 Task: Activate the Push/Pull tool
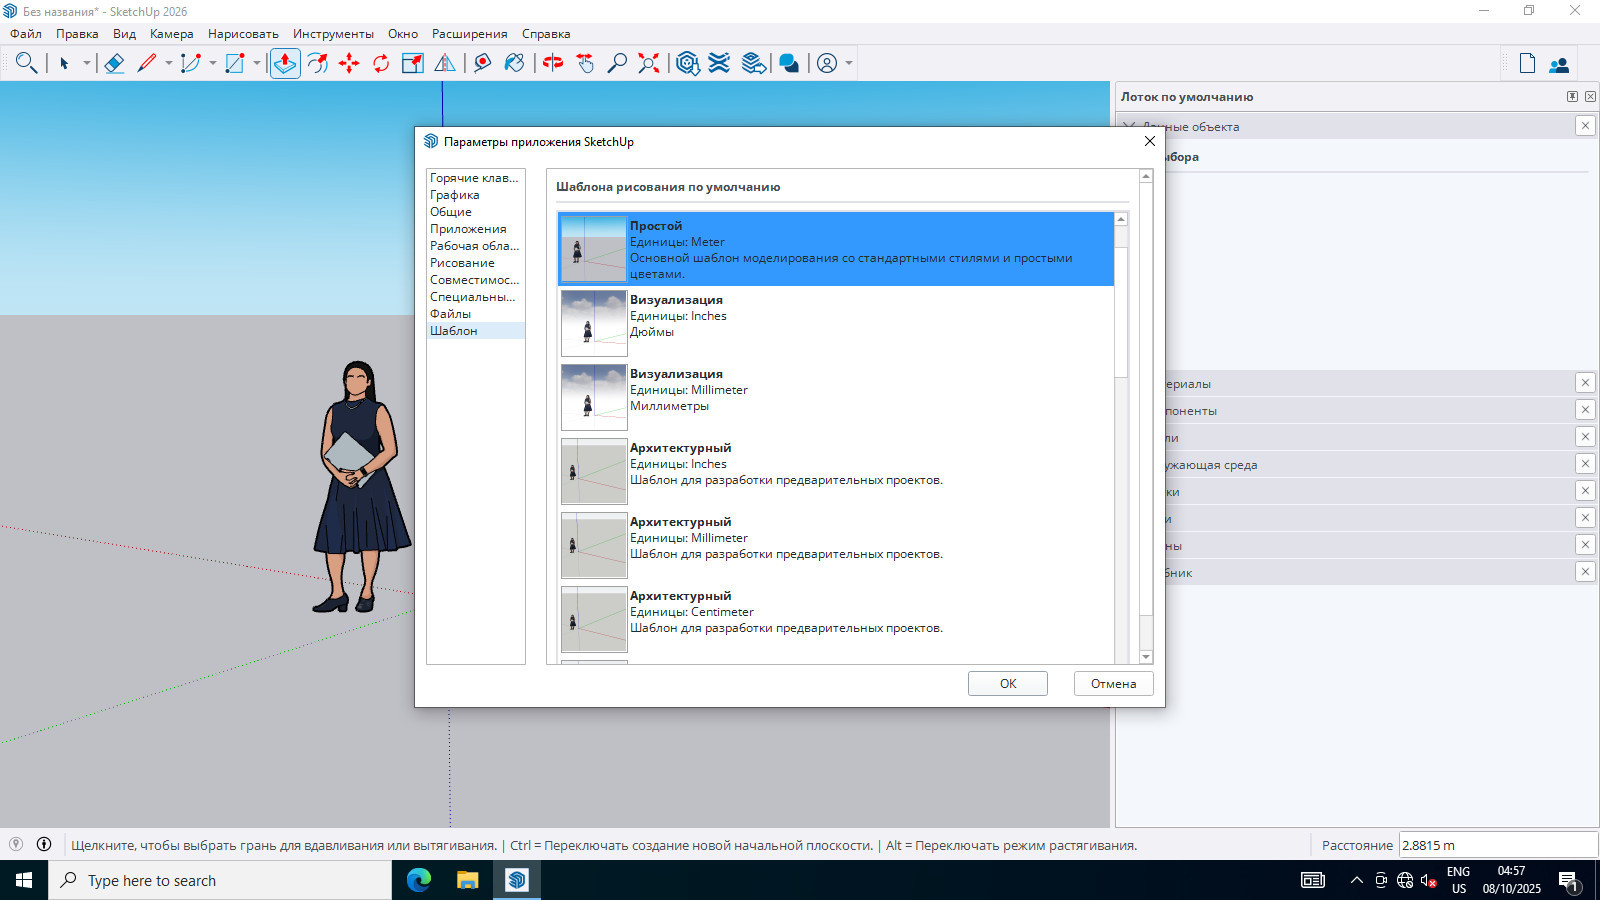285,63
